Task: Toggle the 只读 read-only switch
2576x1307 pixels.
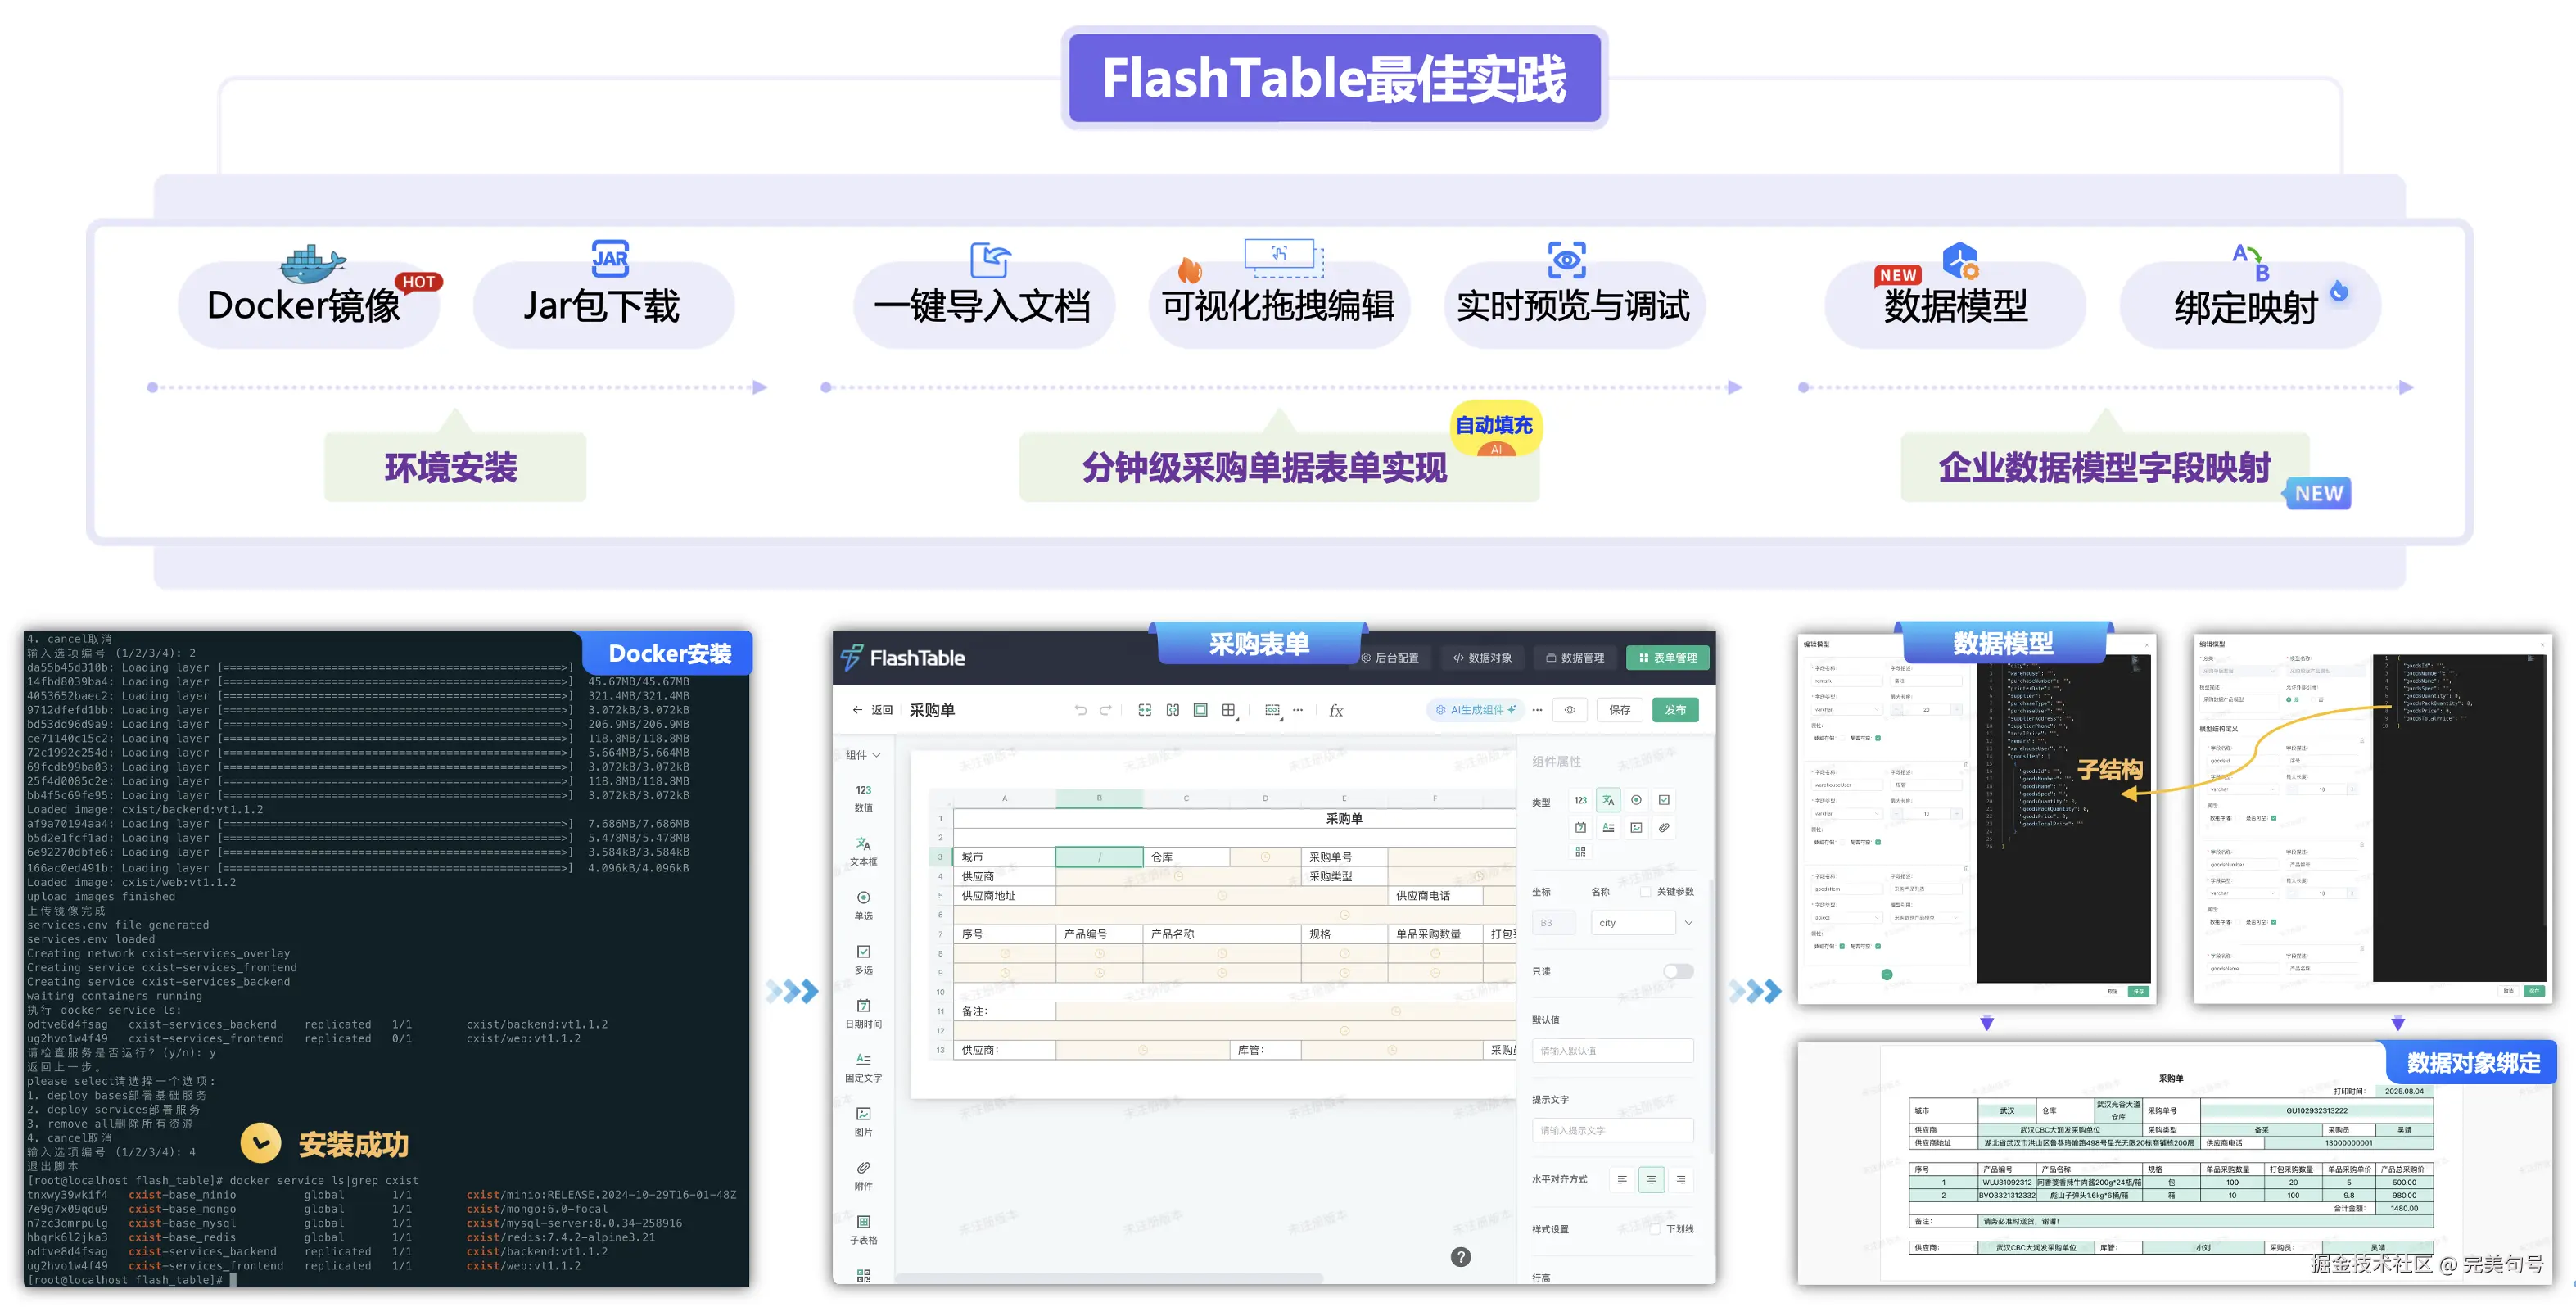Action: (x=1678, y=972)
